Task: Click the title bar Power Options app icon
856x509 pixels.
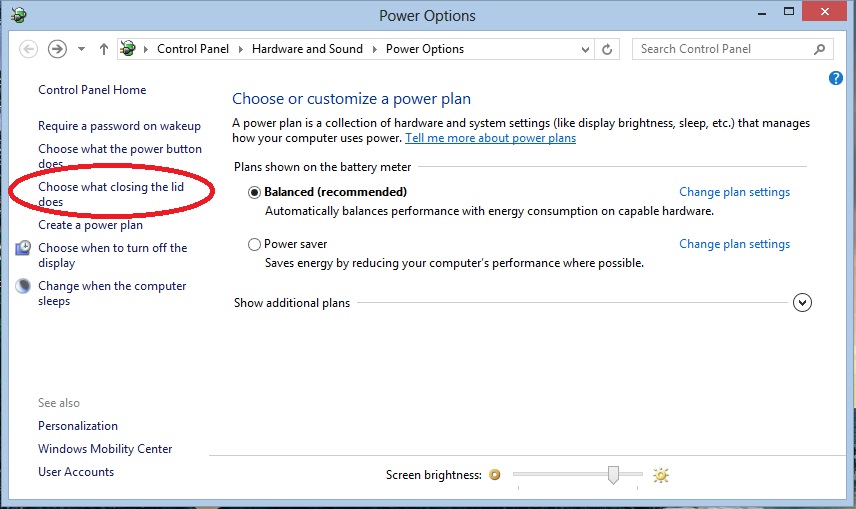Action: [x=19, y=15]
